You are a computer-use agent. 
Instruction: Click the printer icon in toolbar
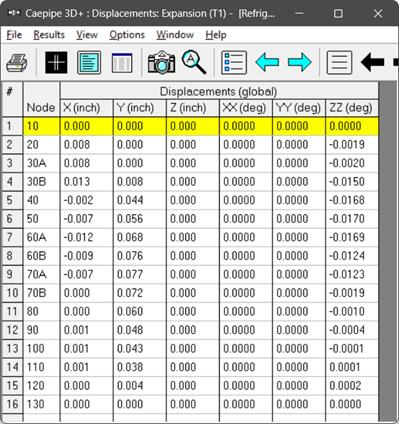[17, 63]
